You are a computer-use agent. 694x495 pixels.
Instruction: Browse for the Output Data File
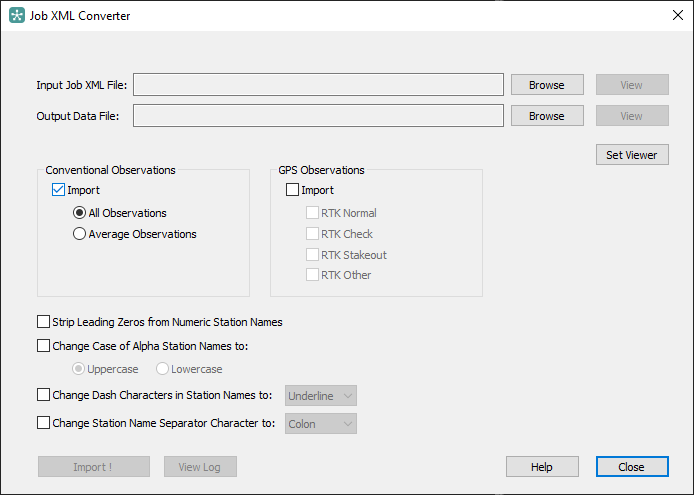pyautogui.click(x=547, y=116)
